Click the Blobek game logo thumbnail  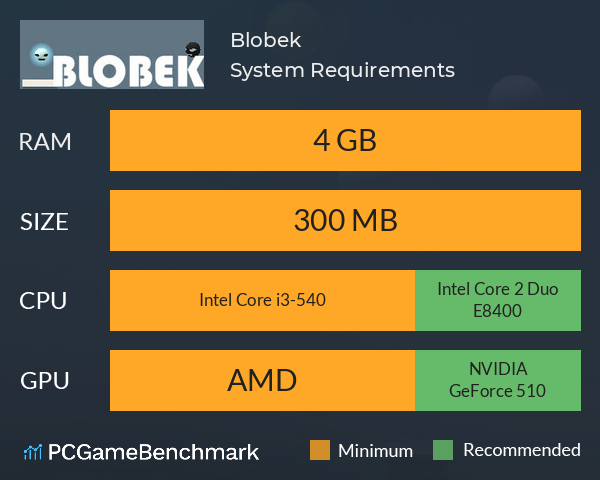coord(112,54)
